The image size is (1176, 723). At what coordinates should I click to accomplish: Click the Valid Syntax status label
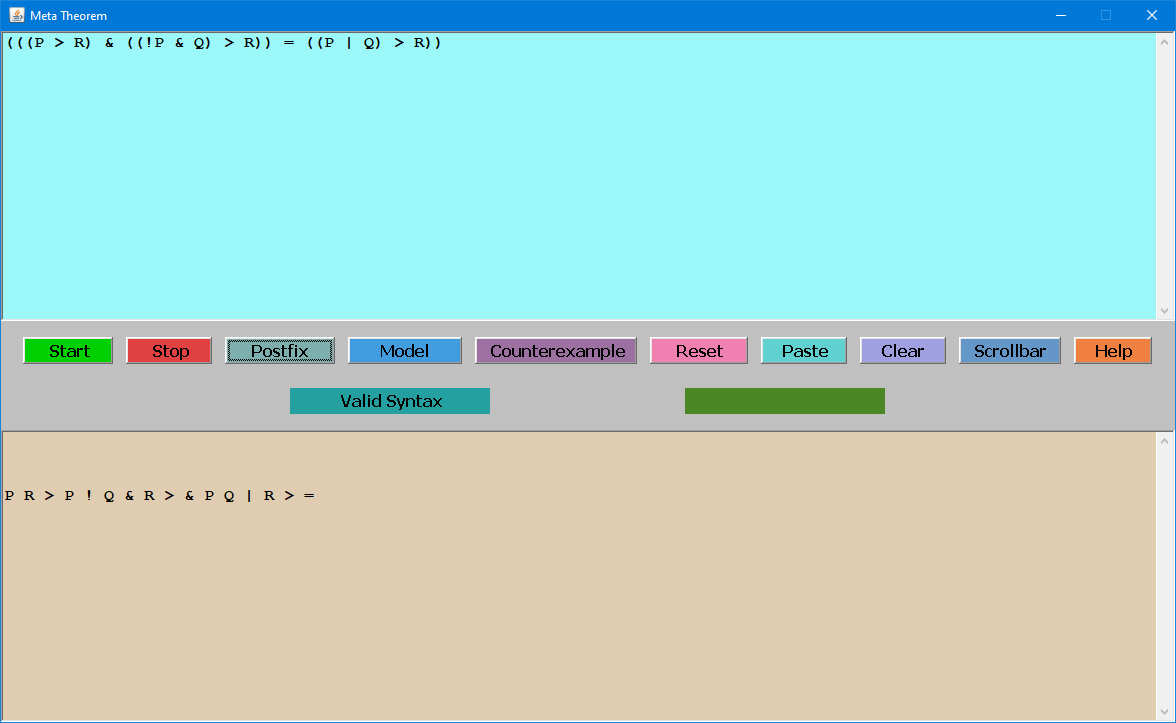point(390,401)
